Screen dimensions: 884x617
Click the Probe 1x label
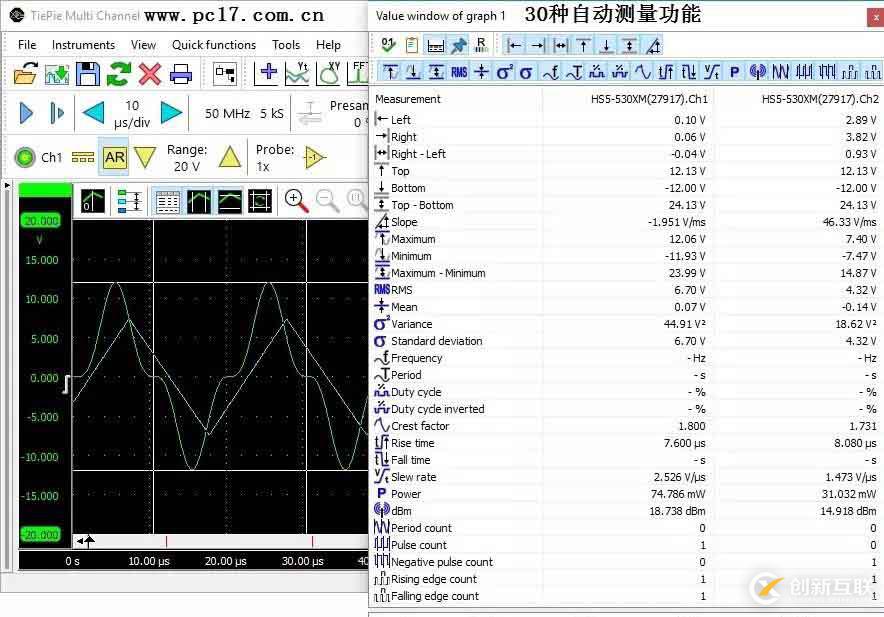275,158
